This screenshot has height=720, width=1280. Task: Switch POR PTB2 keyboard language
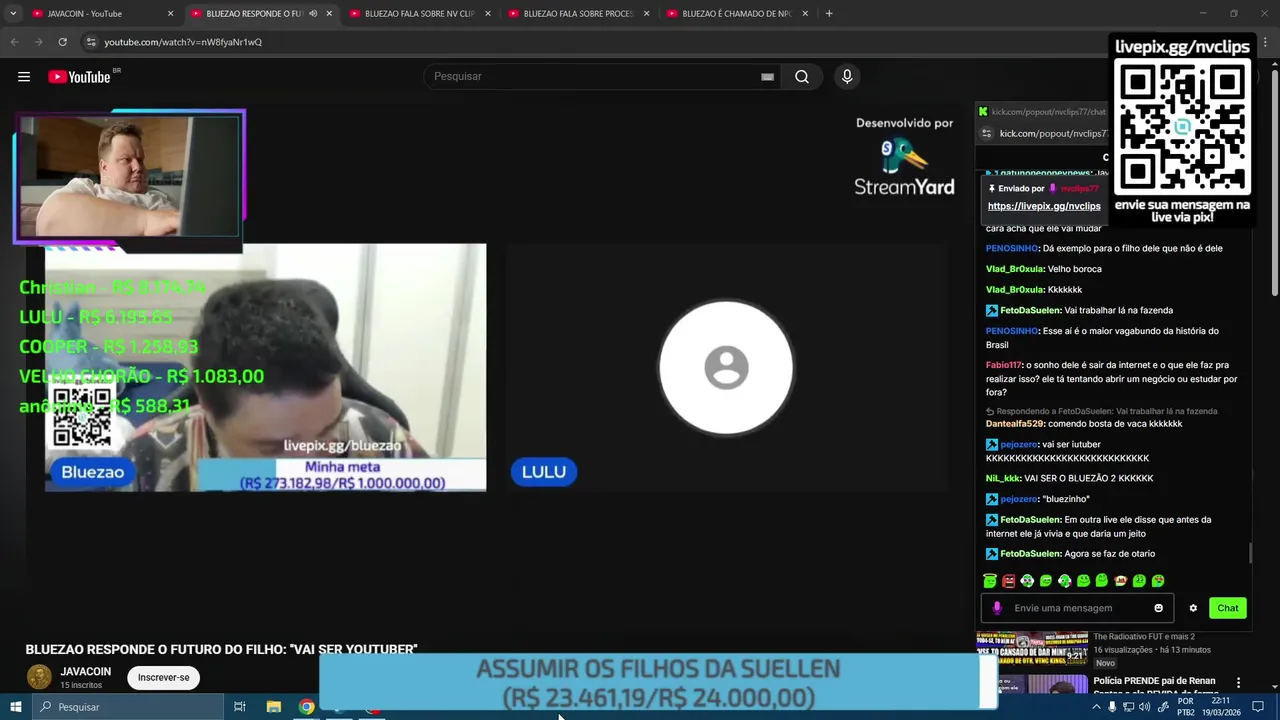point(1186,707)
